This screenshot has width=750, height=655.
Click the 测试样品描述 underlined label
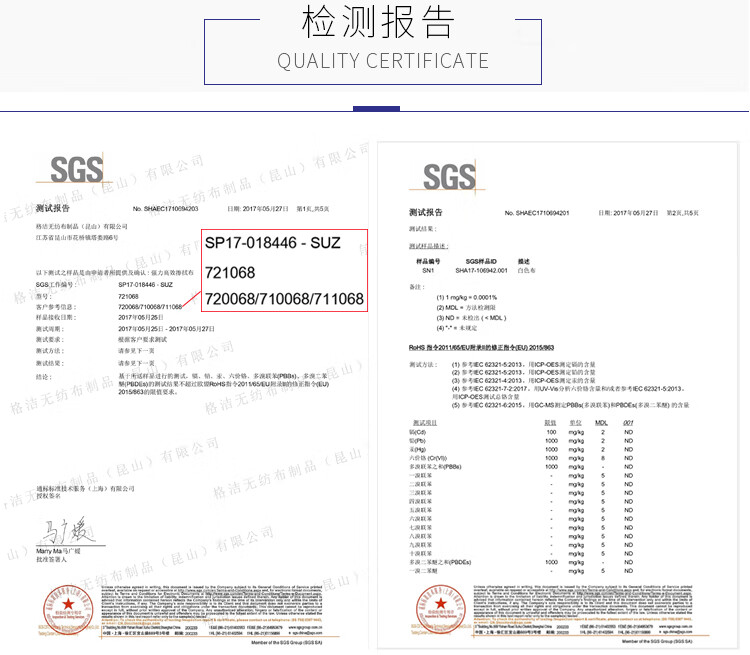tap(429, 246)
